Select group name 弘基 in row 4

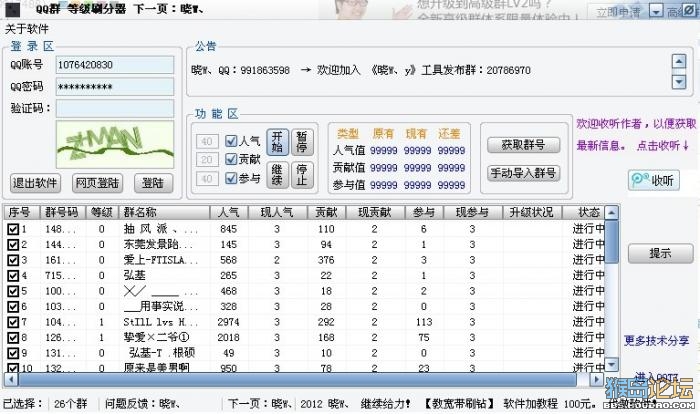click(134, 276)
